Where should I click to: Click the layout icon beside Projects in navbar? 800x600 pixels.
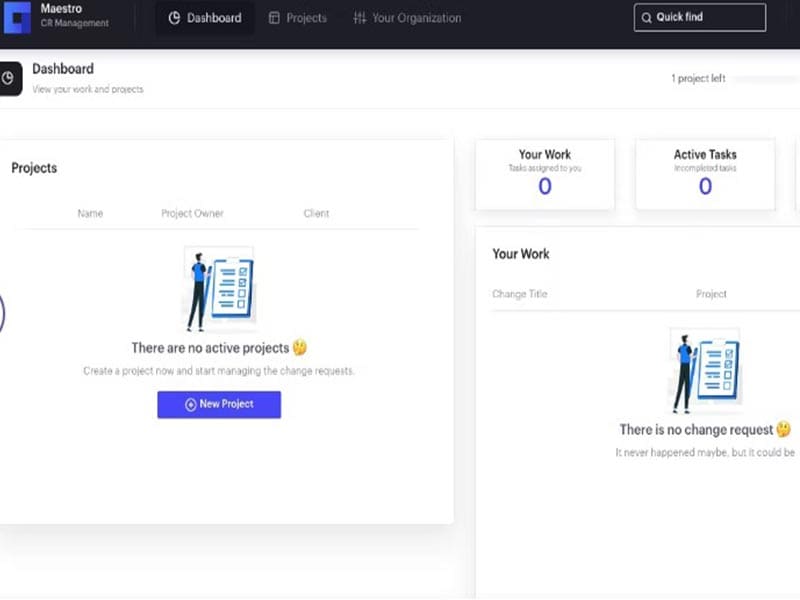(274, 18)
